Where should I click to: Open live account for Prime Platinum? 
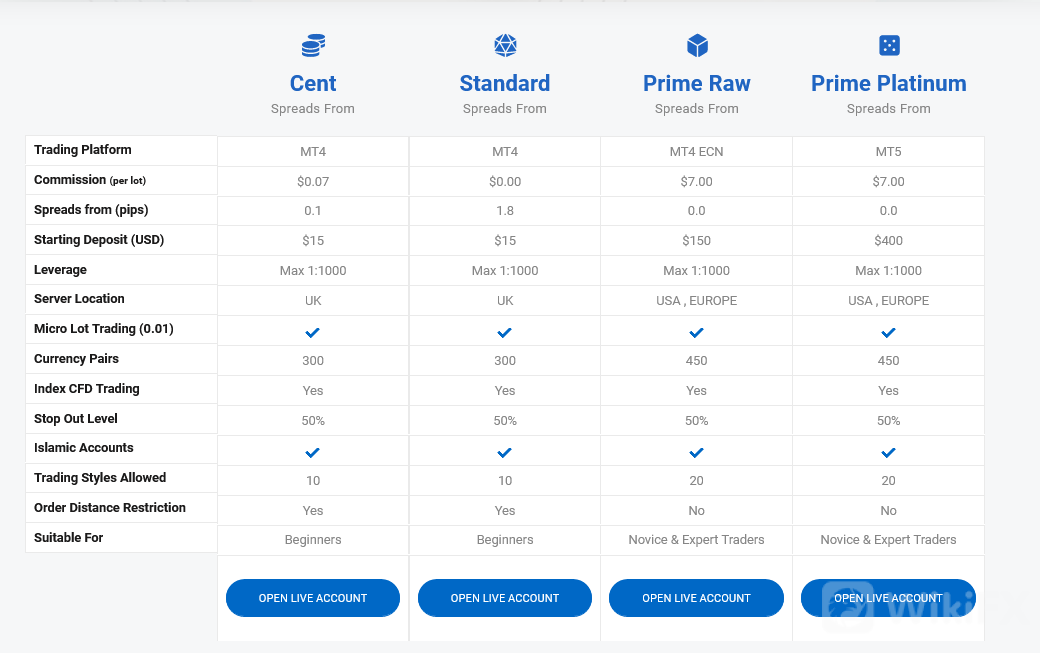[889, 598]
